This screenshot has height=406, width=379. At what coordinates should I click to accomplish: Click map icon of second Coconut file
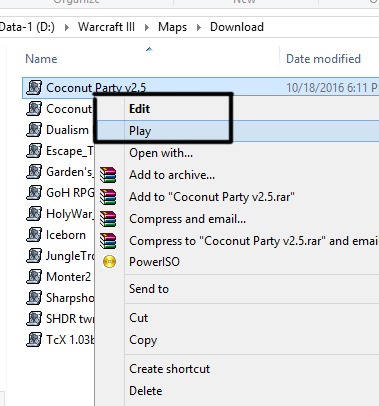point(34,109)
